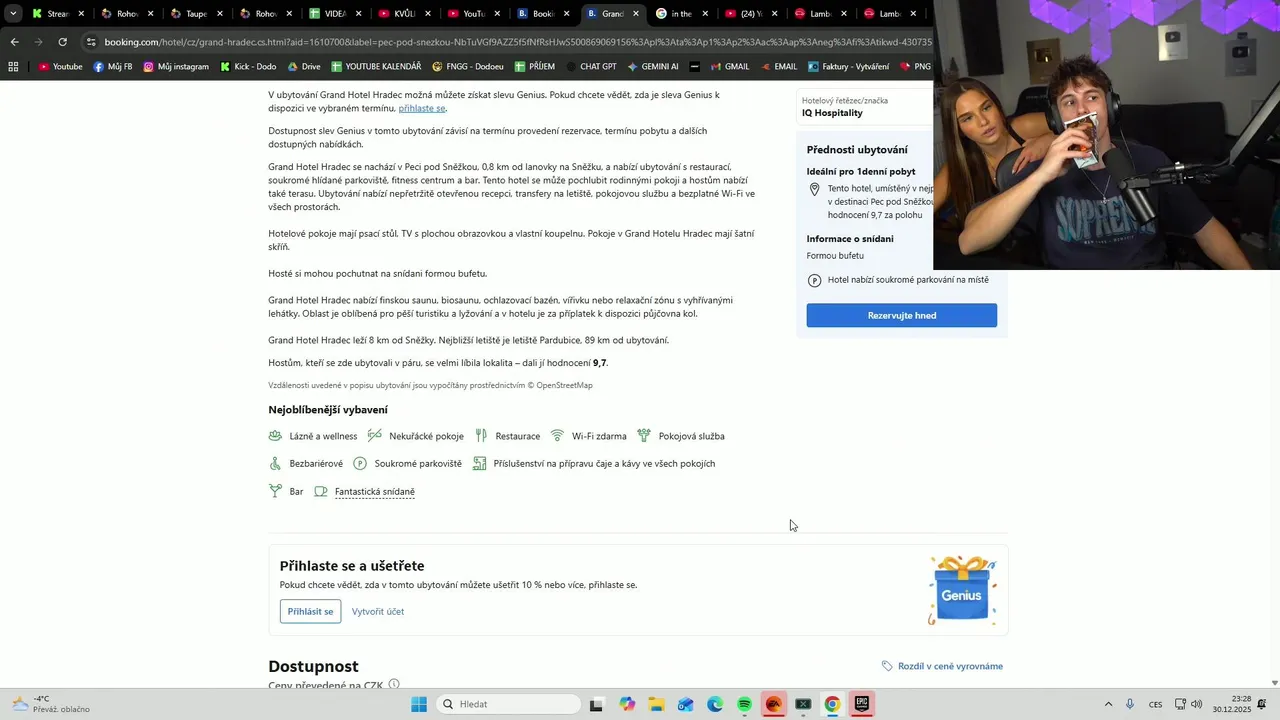Click the Fantastická snídaně amenity link

tap(375, 492)
